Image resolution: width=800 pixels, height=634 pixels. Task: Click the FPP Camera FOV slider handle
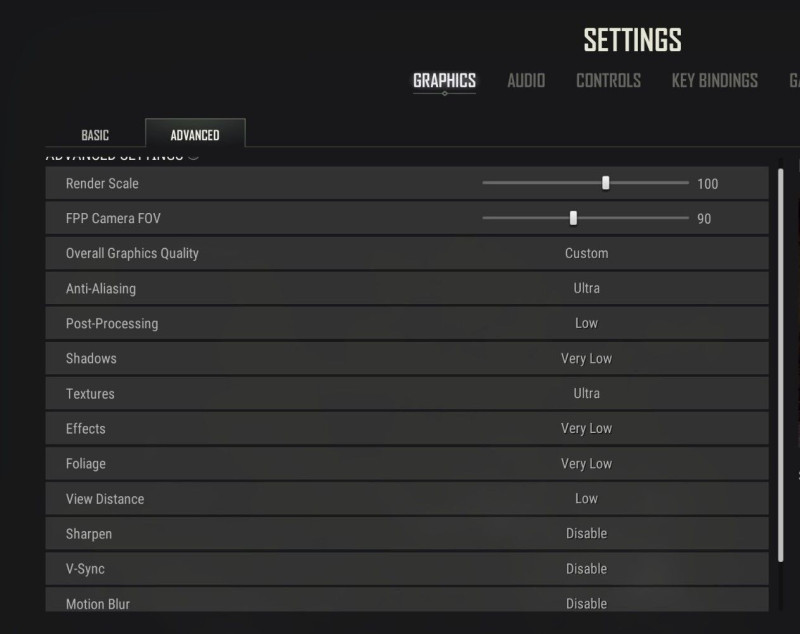click(573, 218)
